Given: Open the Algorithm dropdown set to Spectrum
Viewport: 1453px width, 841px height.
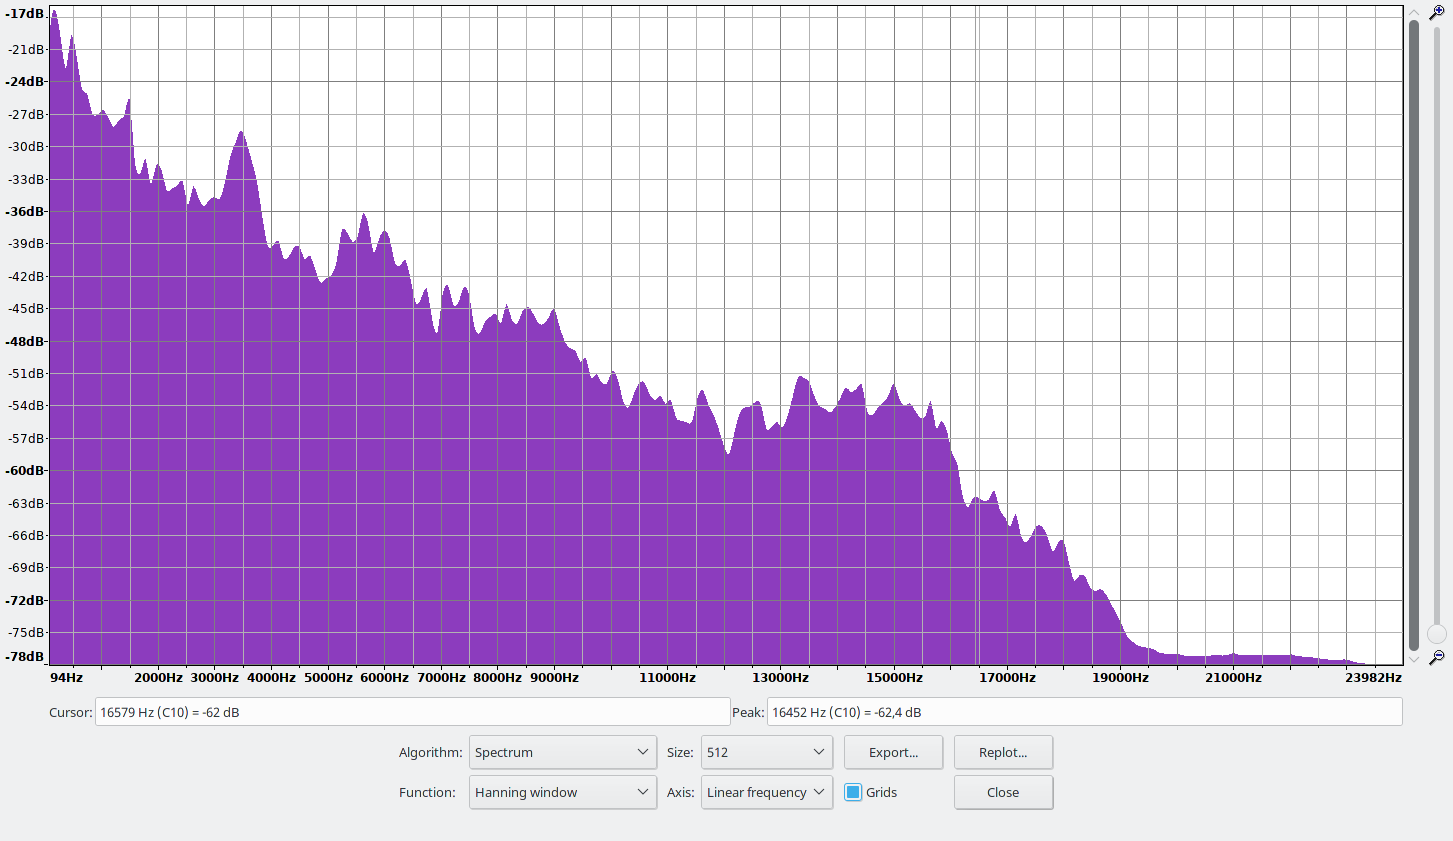Looking at the screenshot, I should [x=563, y=752].
